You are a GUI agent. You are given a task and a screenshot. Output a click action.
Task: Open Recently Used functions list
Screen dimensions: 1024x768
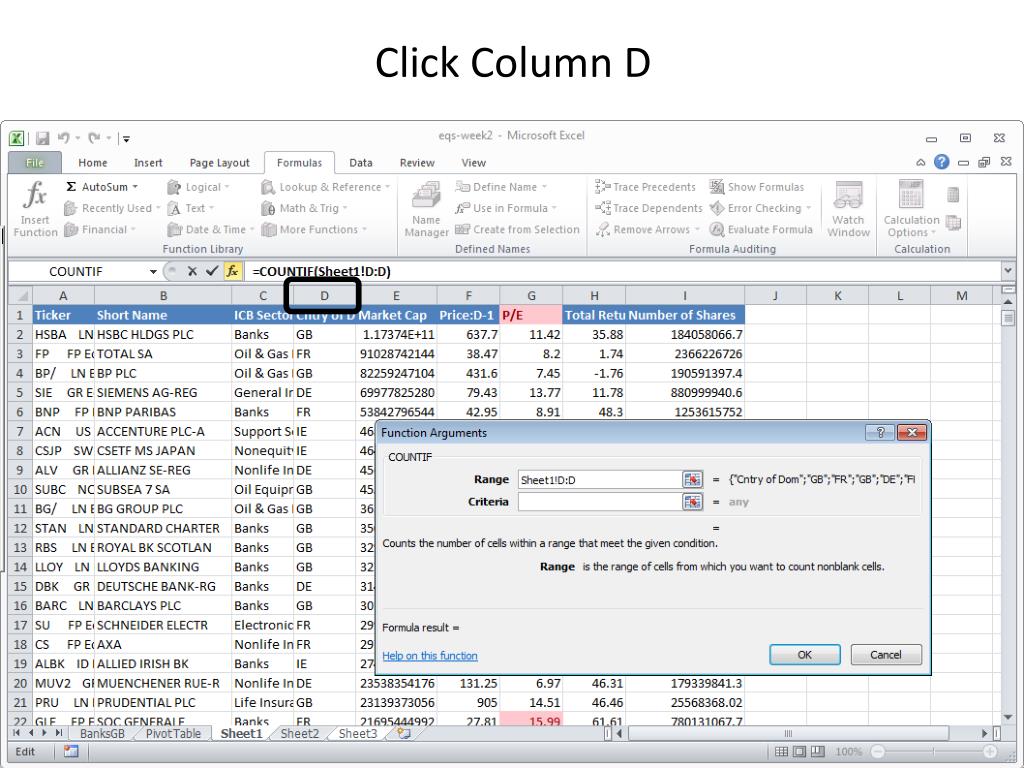(x=112, y=208)
